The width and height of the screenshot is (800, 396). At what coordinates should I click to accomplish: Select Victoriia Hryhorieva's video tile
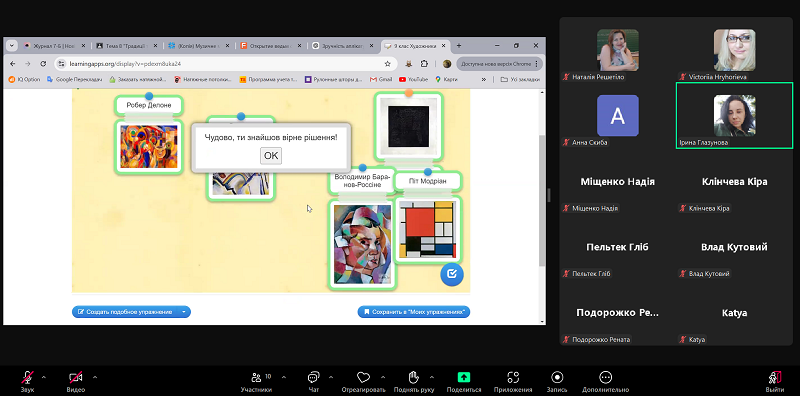pos(734,50)
